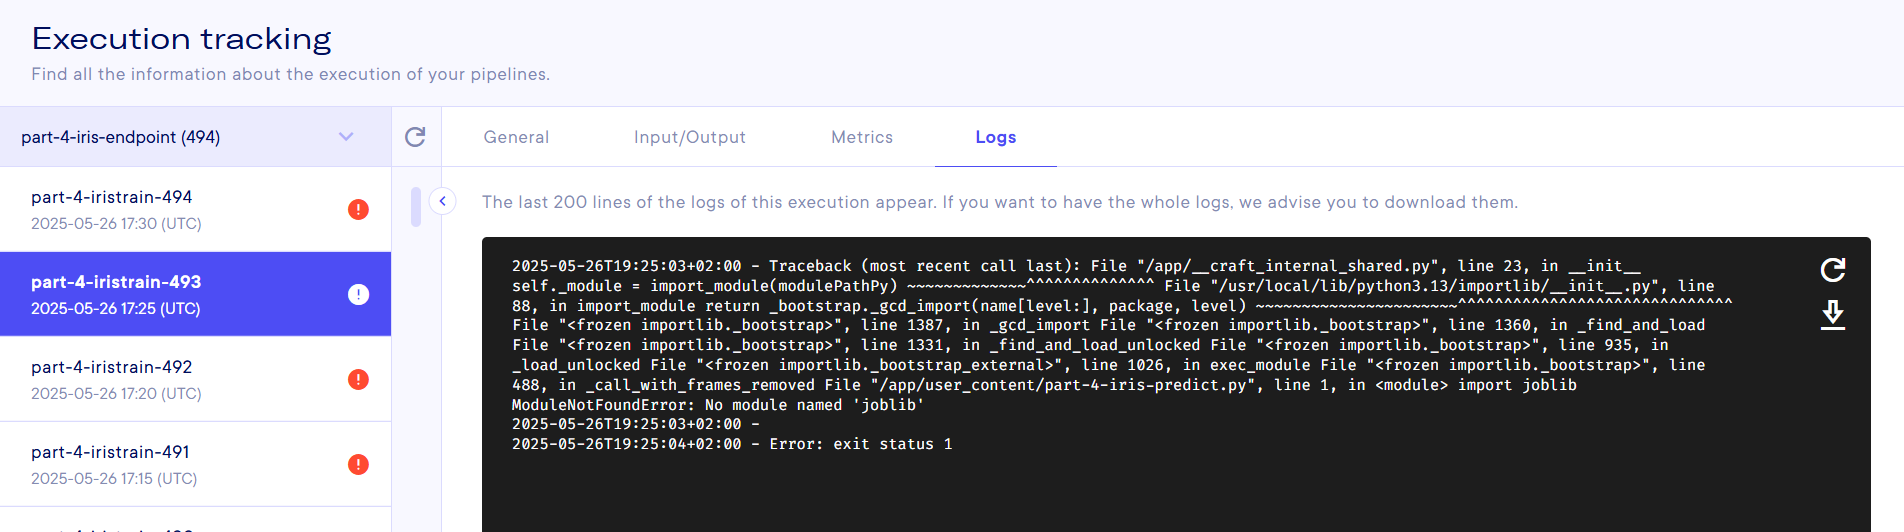Select execution part-4-iristrain-493
The width and height of the screenshot is (1904, 532).
[x=196, y=294]
